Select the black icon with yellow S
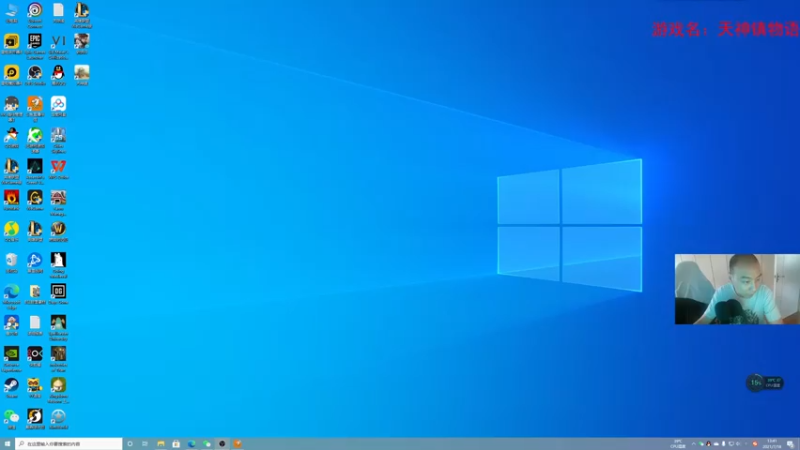The image size is (800, 450). (x=35, y=418)
